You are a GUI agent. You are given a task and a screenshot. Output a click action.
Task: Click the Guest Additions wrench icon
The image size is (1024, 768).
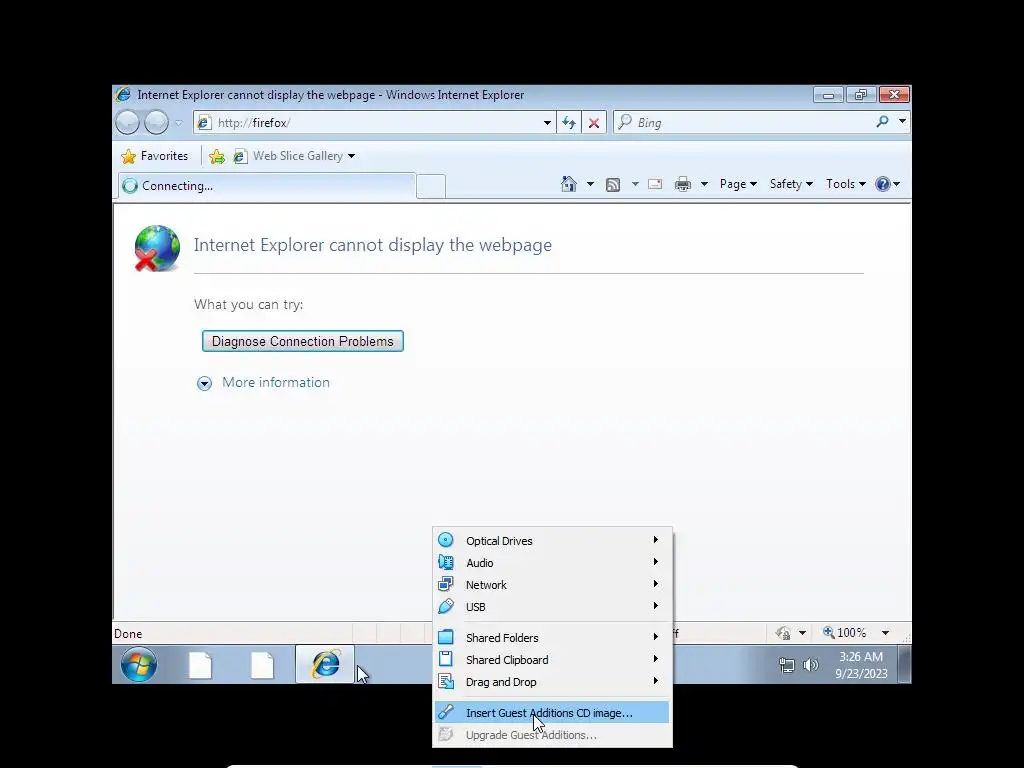(446, 712)
